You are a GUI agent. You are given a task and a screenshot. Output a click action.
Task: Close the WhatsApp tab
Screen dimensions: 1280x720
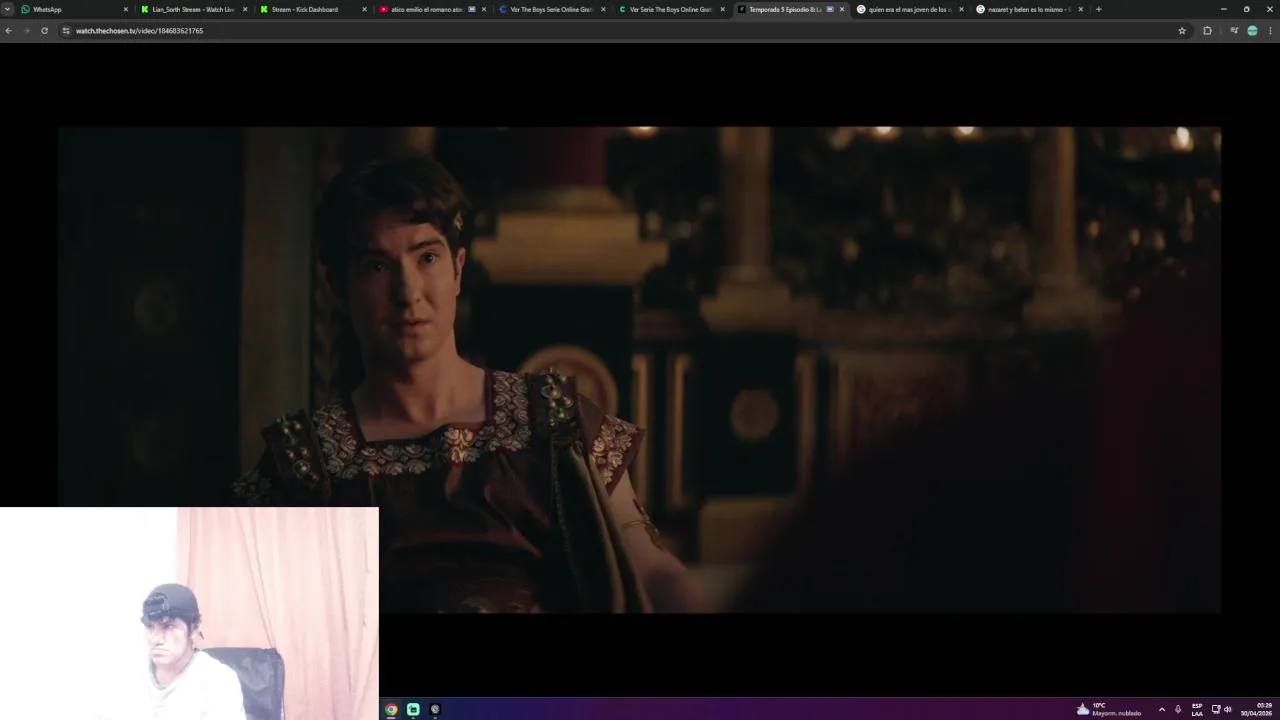pyautogui.click(x=125, y=9)
